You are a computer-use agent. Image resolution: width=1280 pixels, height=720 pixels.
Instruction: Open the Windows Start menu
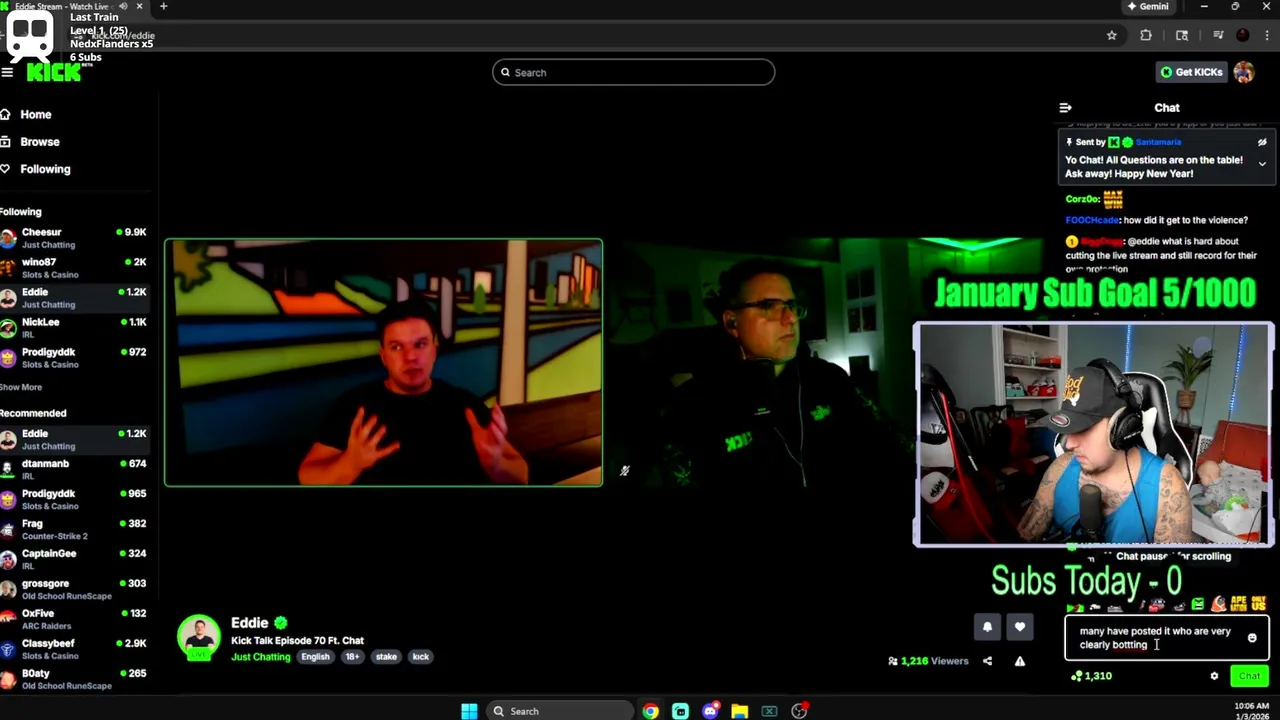(x=469, y=711)
